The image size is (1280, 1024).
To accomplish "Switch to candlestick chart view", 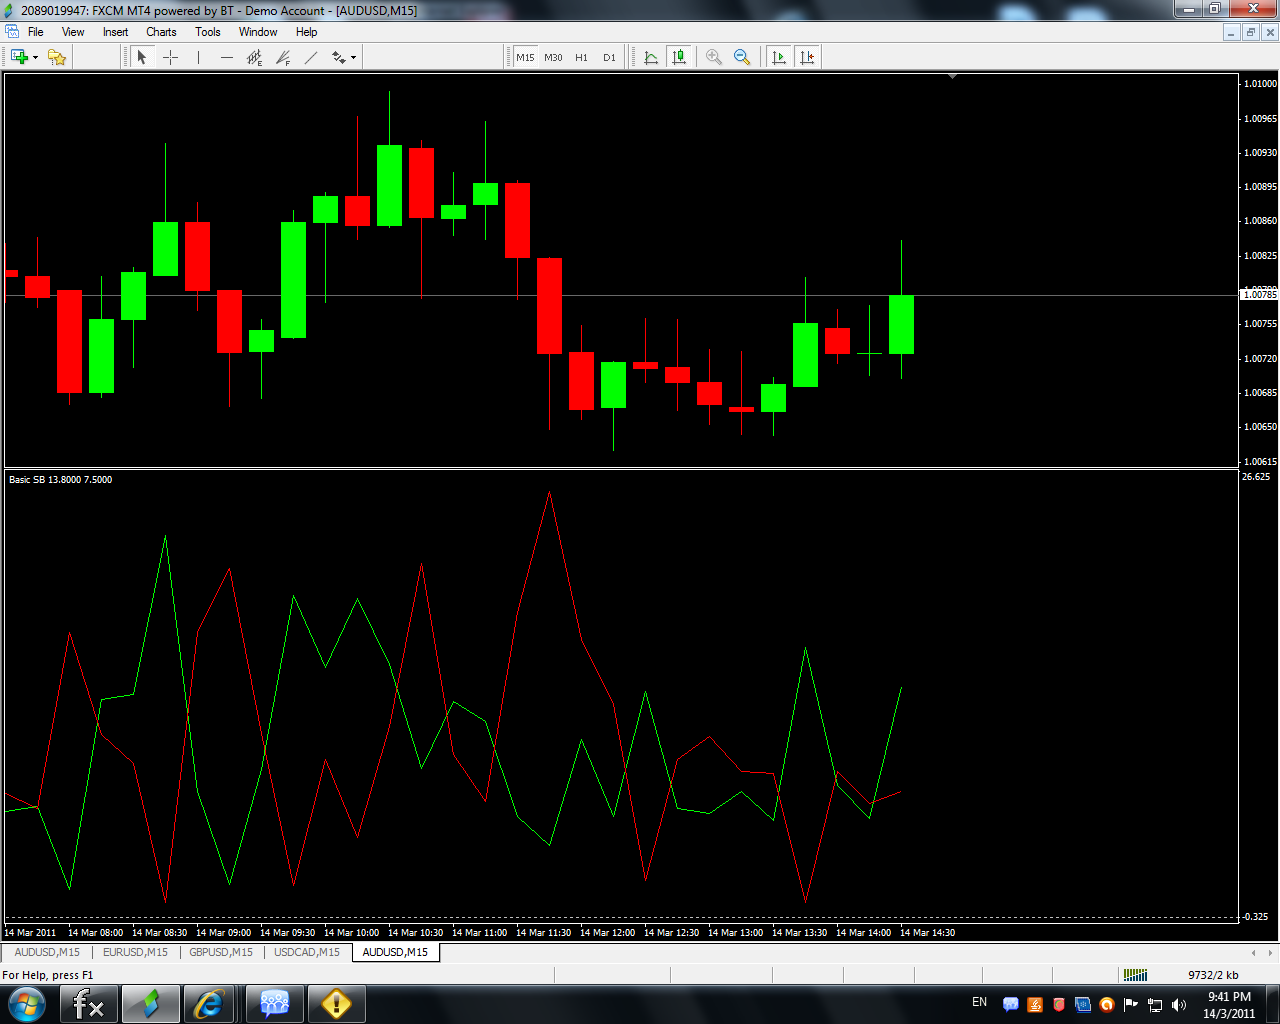I will pyautogui.click(x=679, y=57).
